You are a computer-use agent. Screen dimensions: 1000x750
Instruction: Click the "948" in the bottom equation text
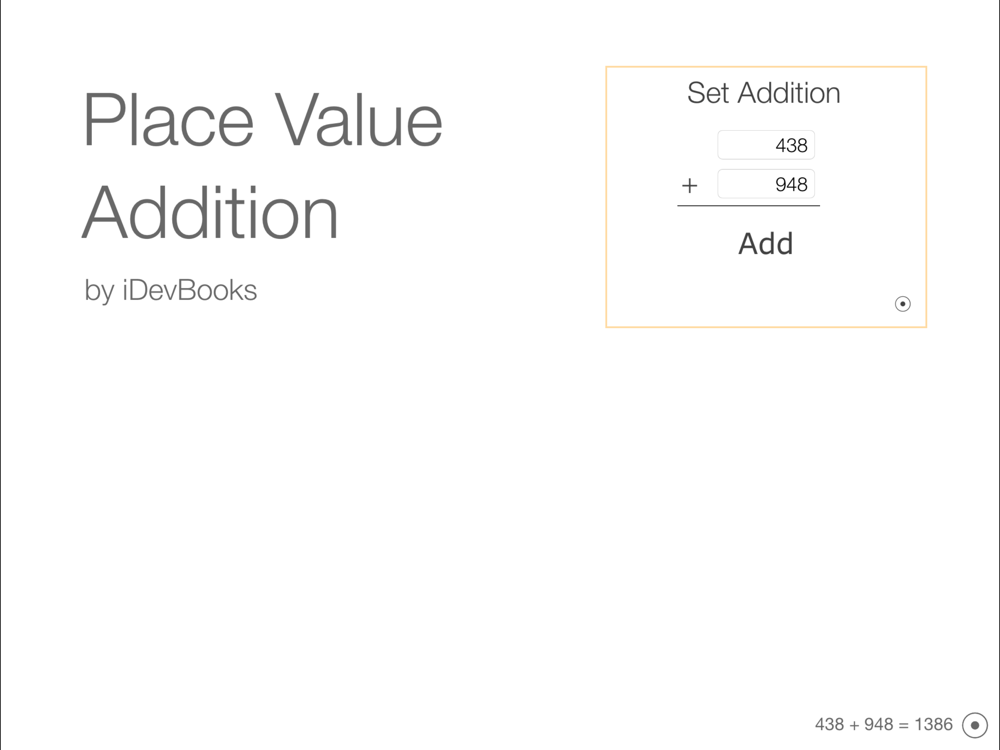[879, 725]
